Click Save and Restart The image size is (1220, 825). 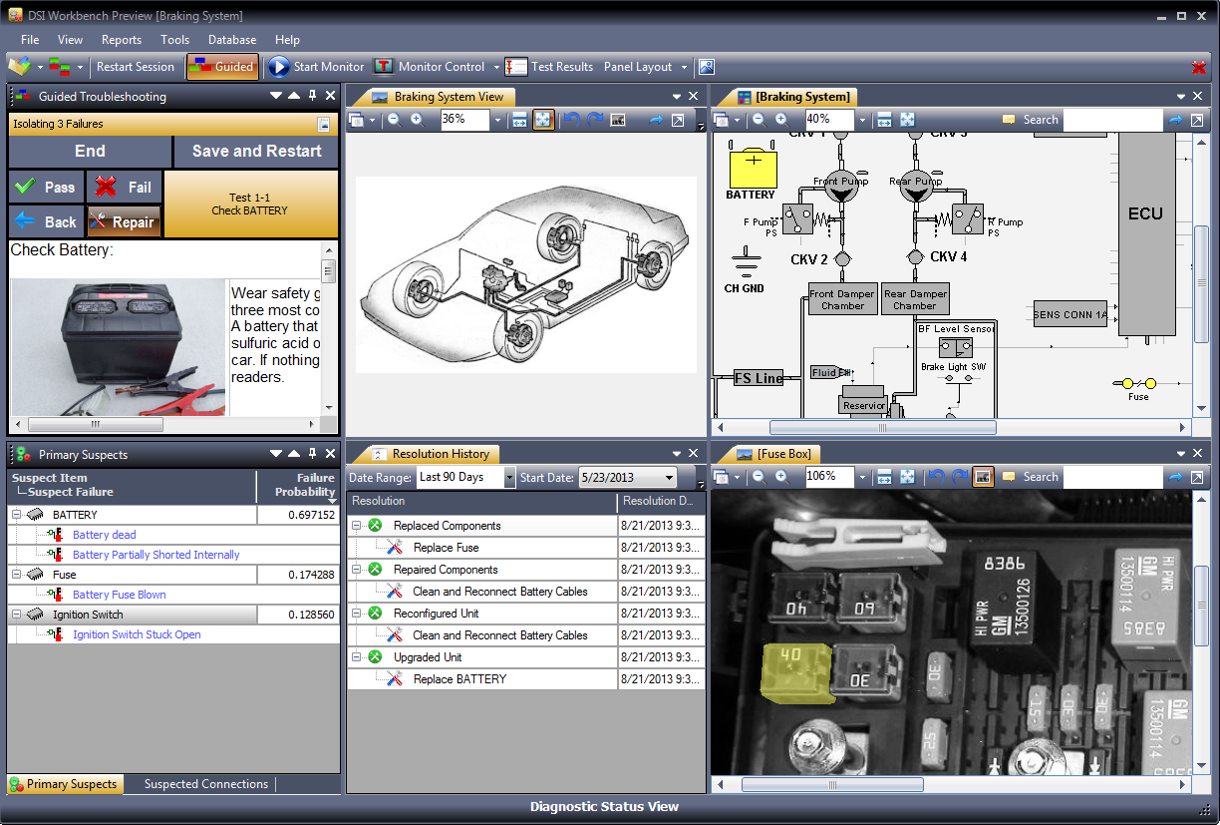[257, 151]
